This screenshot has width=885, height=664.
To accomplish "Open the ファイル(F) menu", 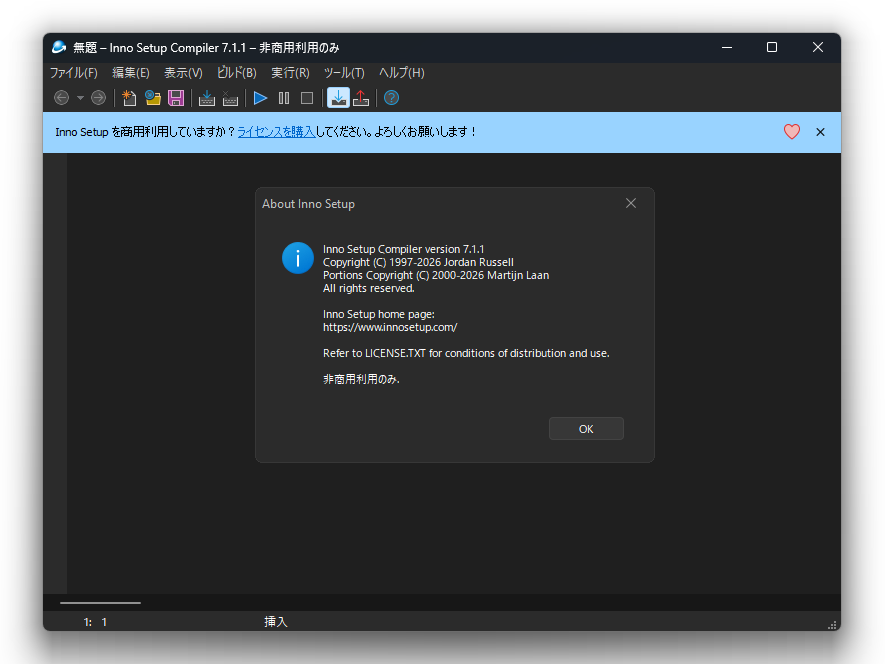I will point(73,73).
